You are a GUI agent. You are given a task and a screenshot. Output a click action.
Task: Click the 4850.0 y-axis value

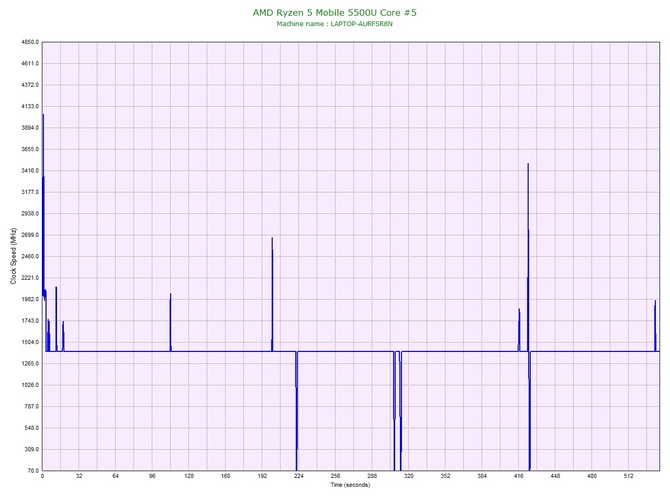tap(30, 42)
